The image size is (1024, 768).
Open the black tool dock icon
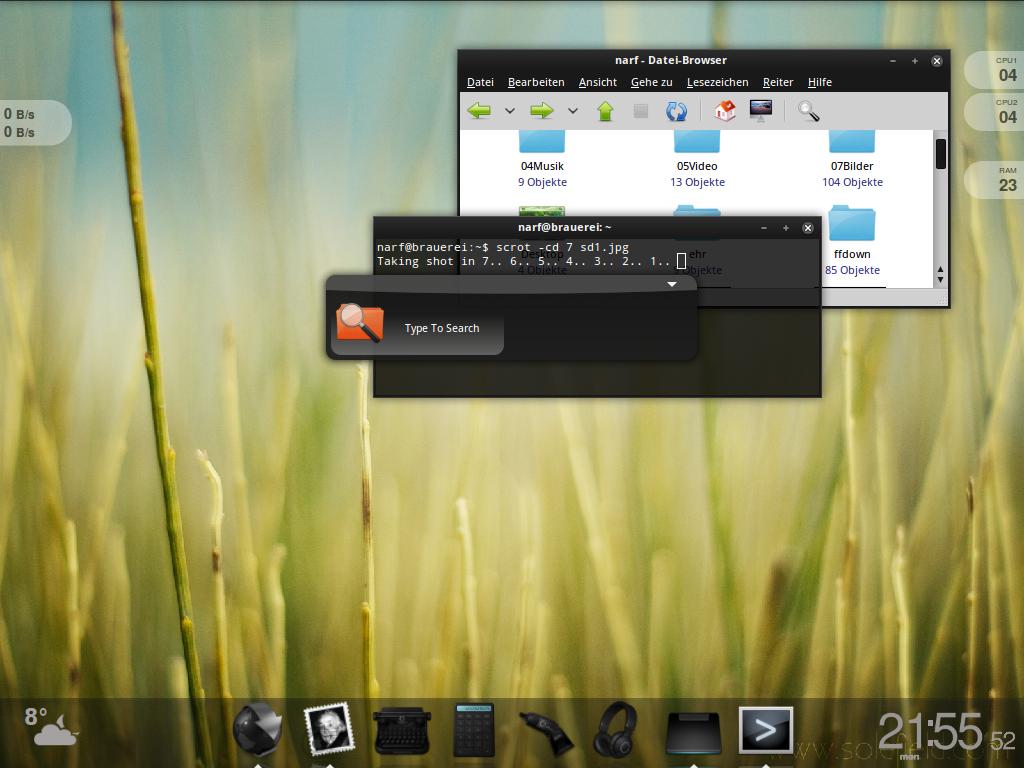pos(546,733)
